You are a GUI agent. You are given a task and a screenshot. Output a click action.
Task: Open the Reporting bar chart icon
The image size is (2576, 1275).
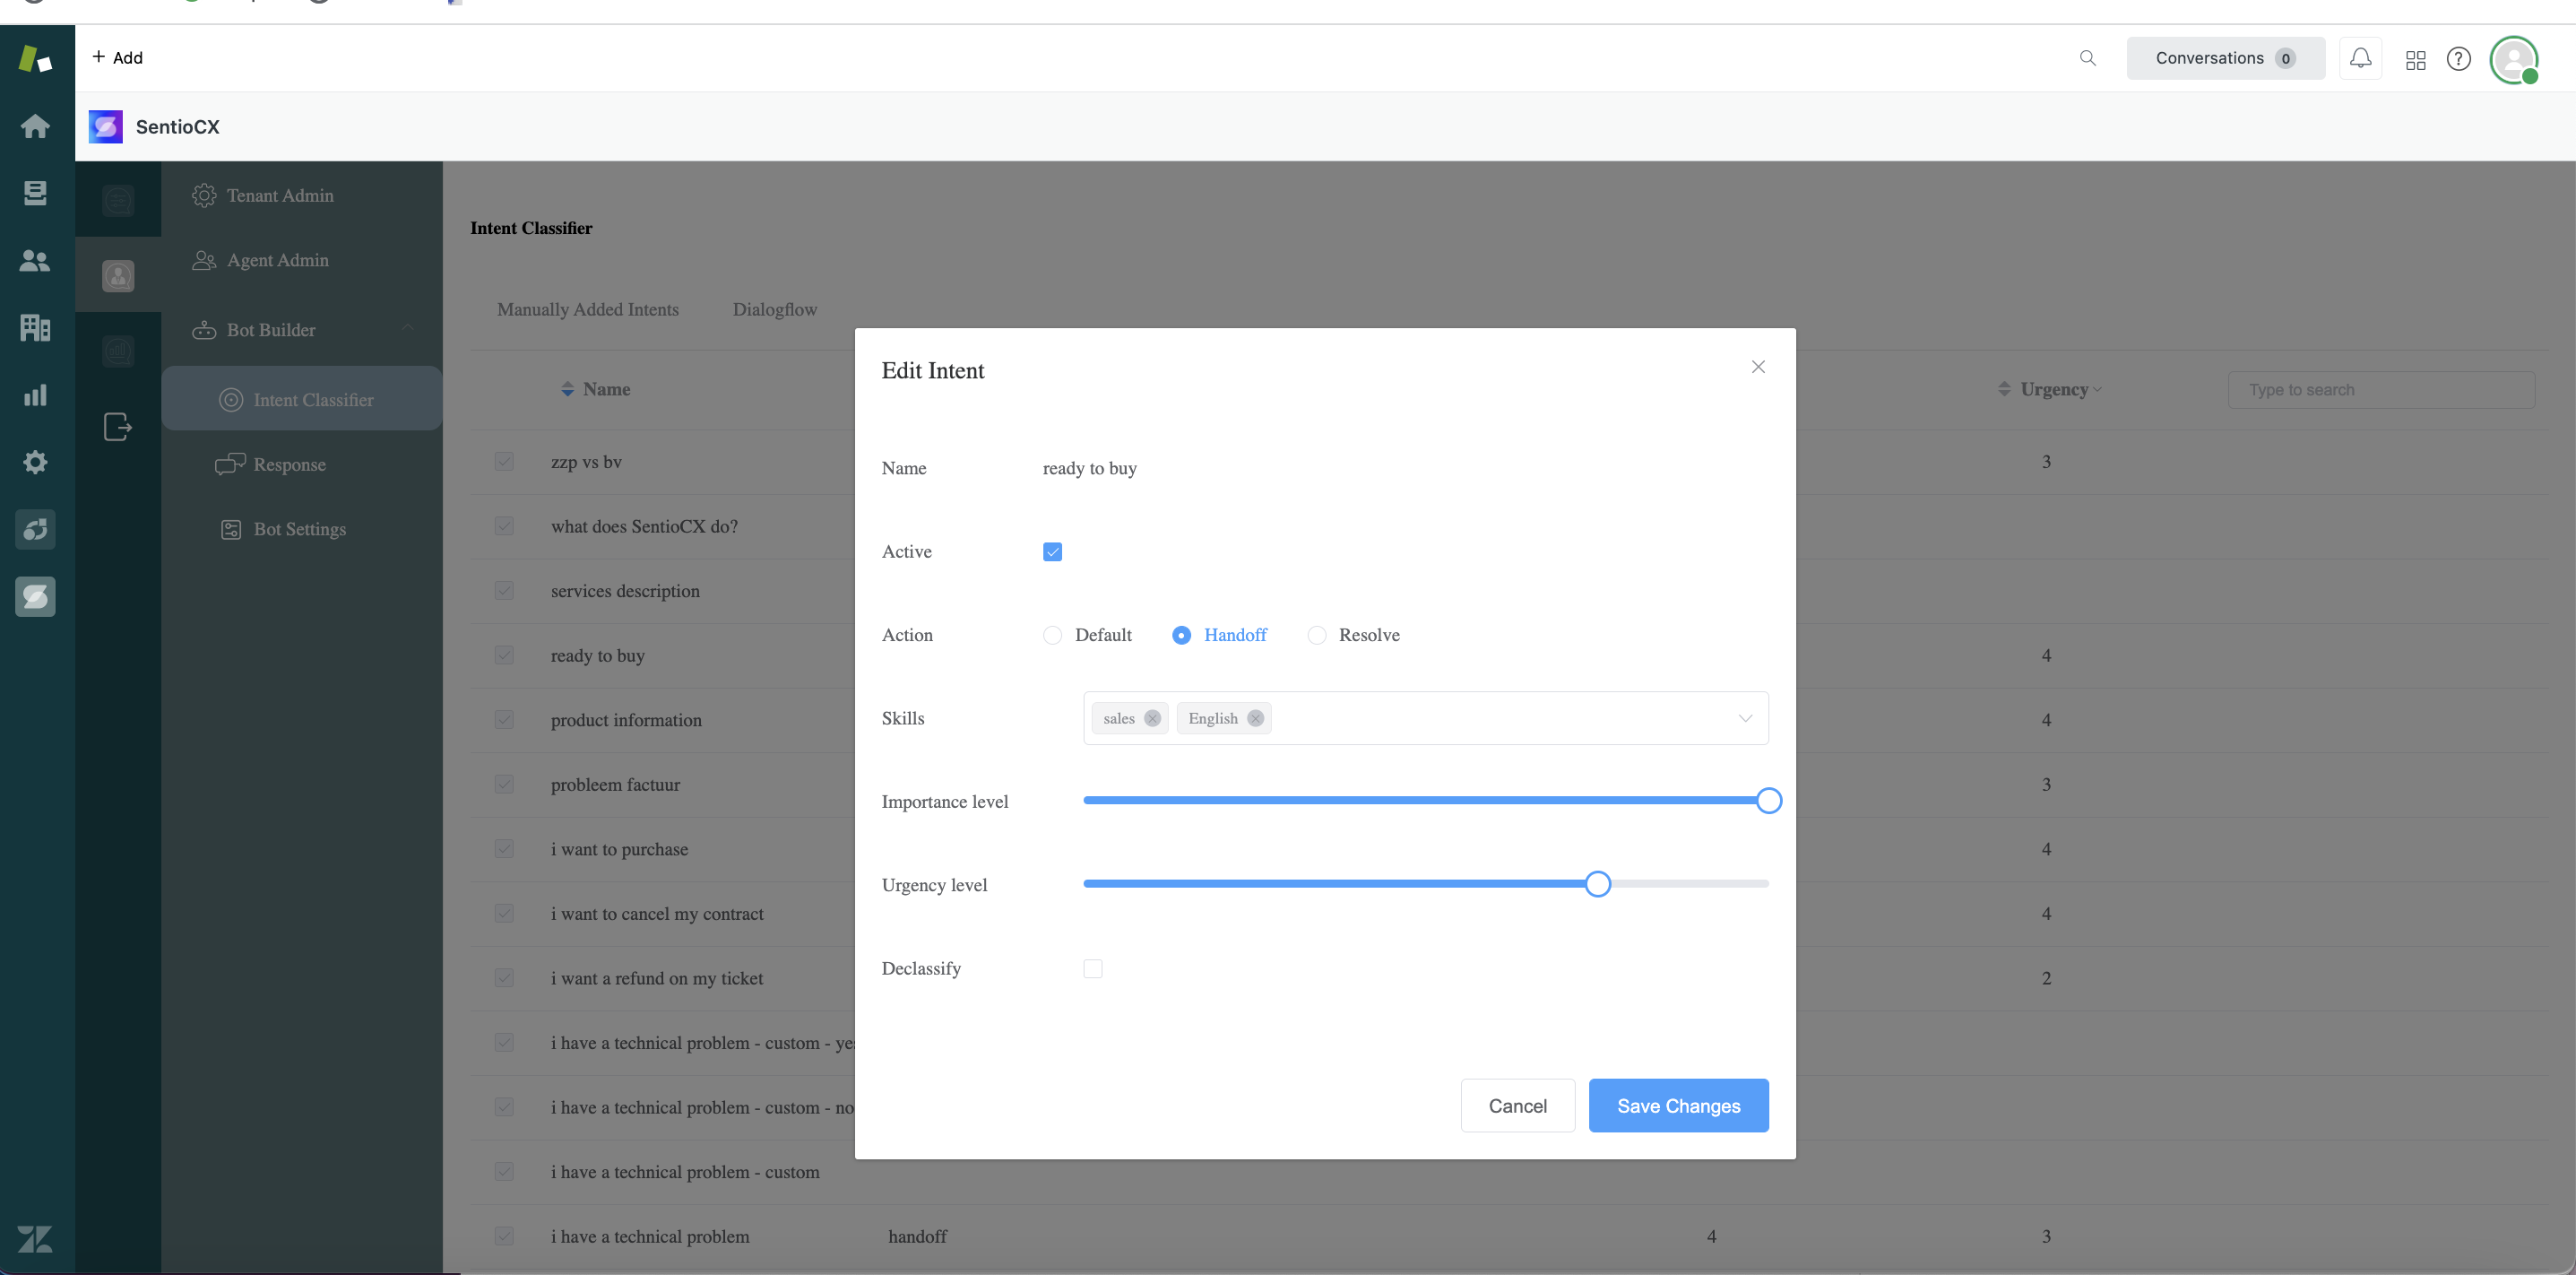[x=36, y=395]
